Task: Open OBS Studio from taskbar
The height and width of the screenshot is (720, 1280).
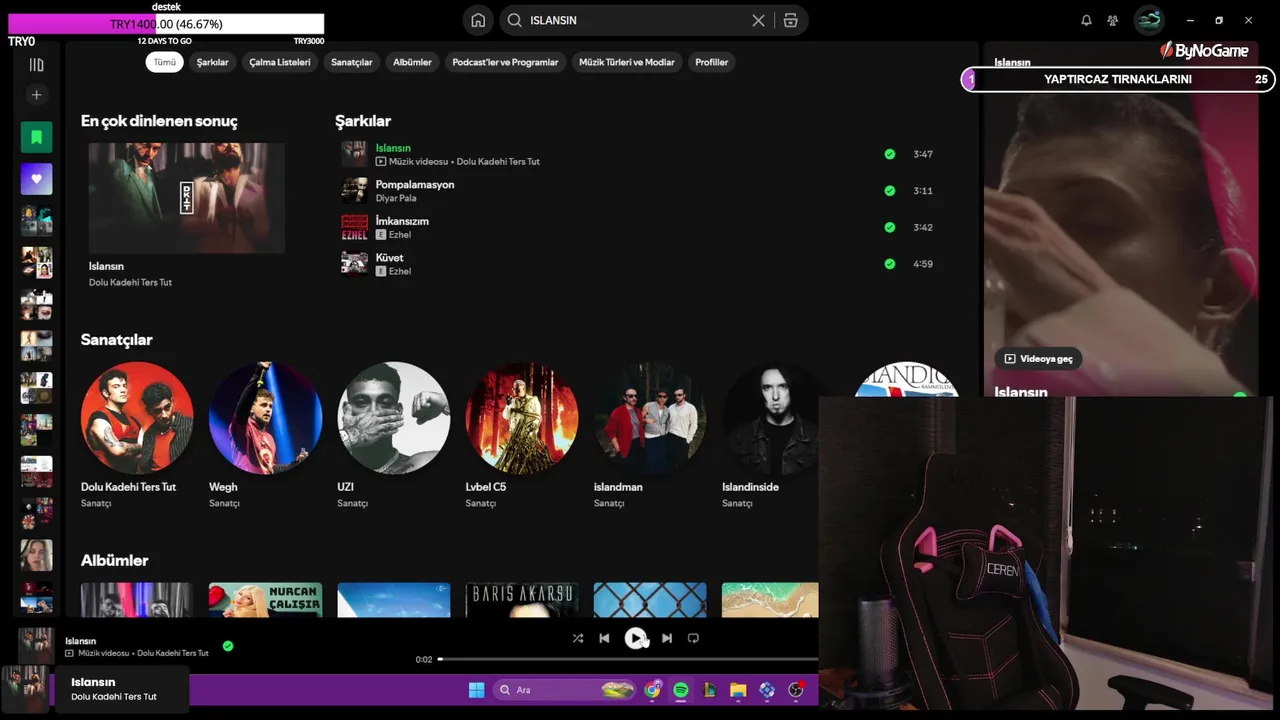Action: tap(796, 690)
